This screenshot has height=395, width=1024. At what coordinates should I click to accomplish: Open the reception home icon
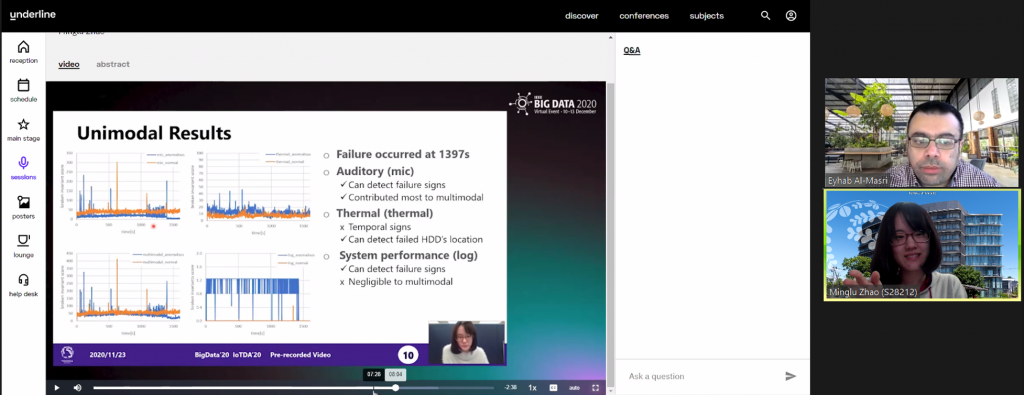click(24, 47)
